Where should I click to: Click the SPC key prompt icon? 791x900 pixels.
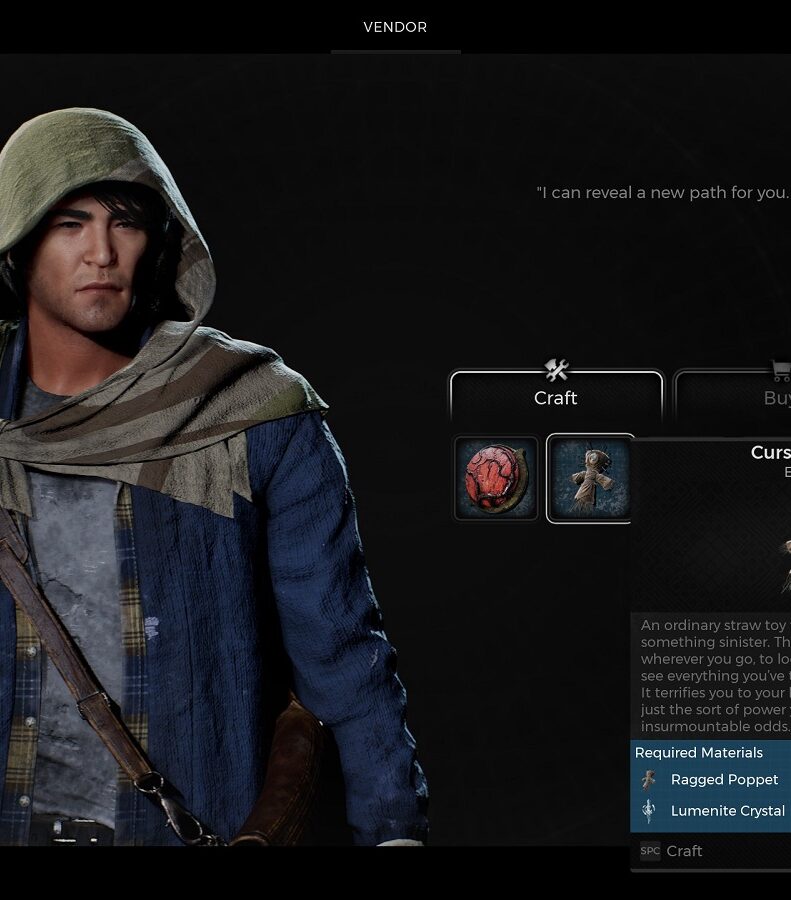coord(650,851)
